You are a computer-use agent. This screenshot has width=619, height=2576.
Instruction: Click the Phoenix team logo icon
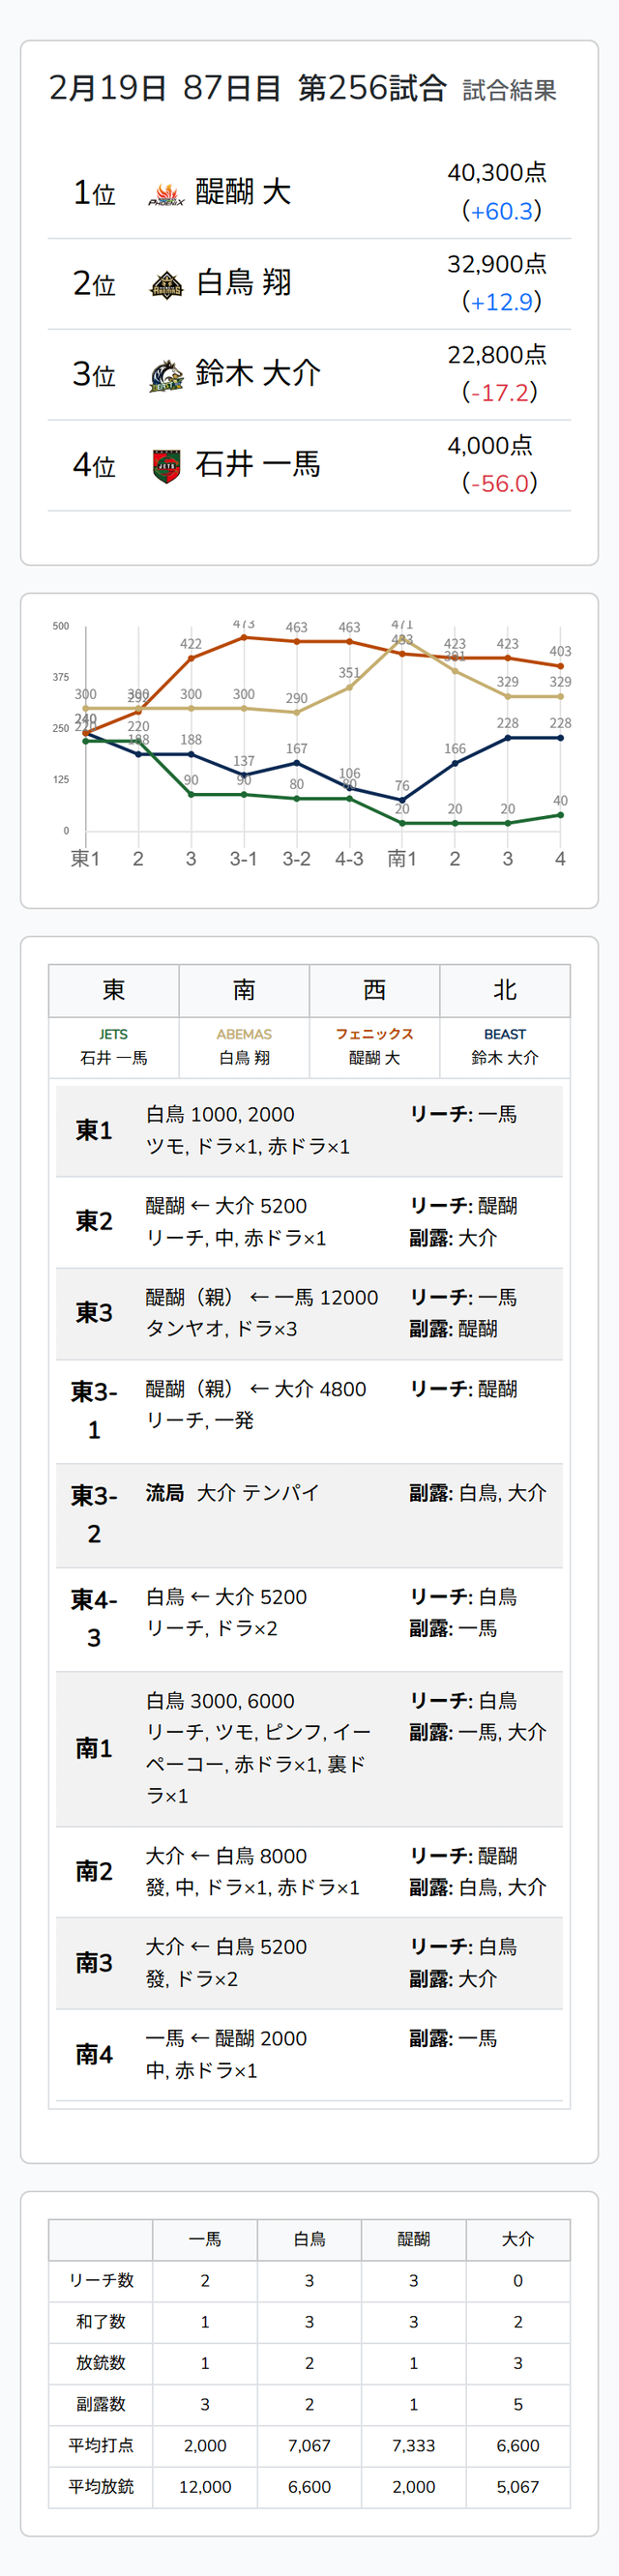tap(166, 193)
